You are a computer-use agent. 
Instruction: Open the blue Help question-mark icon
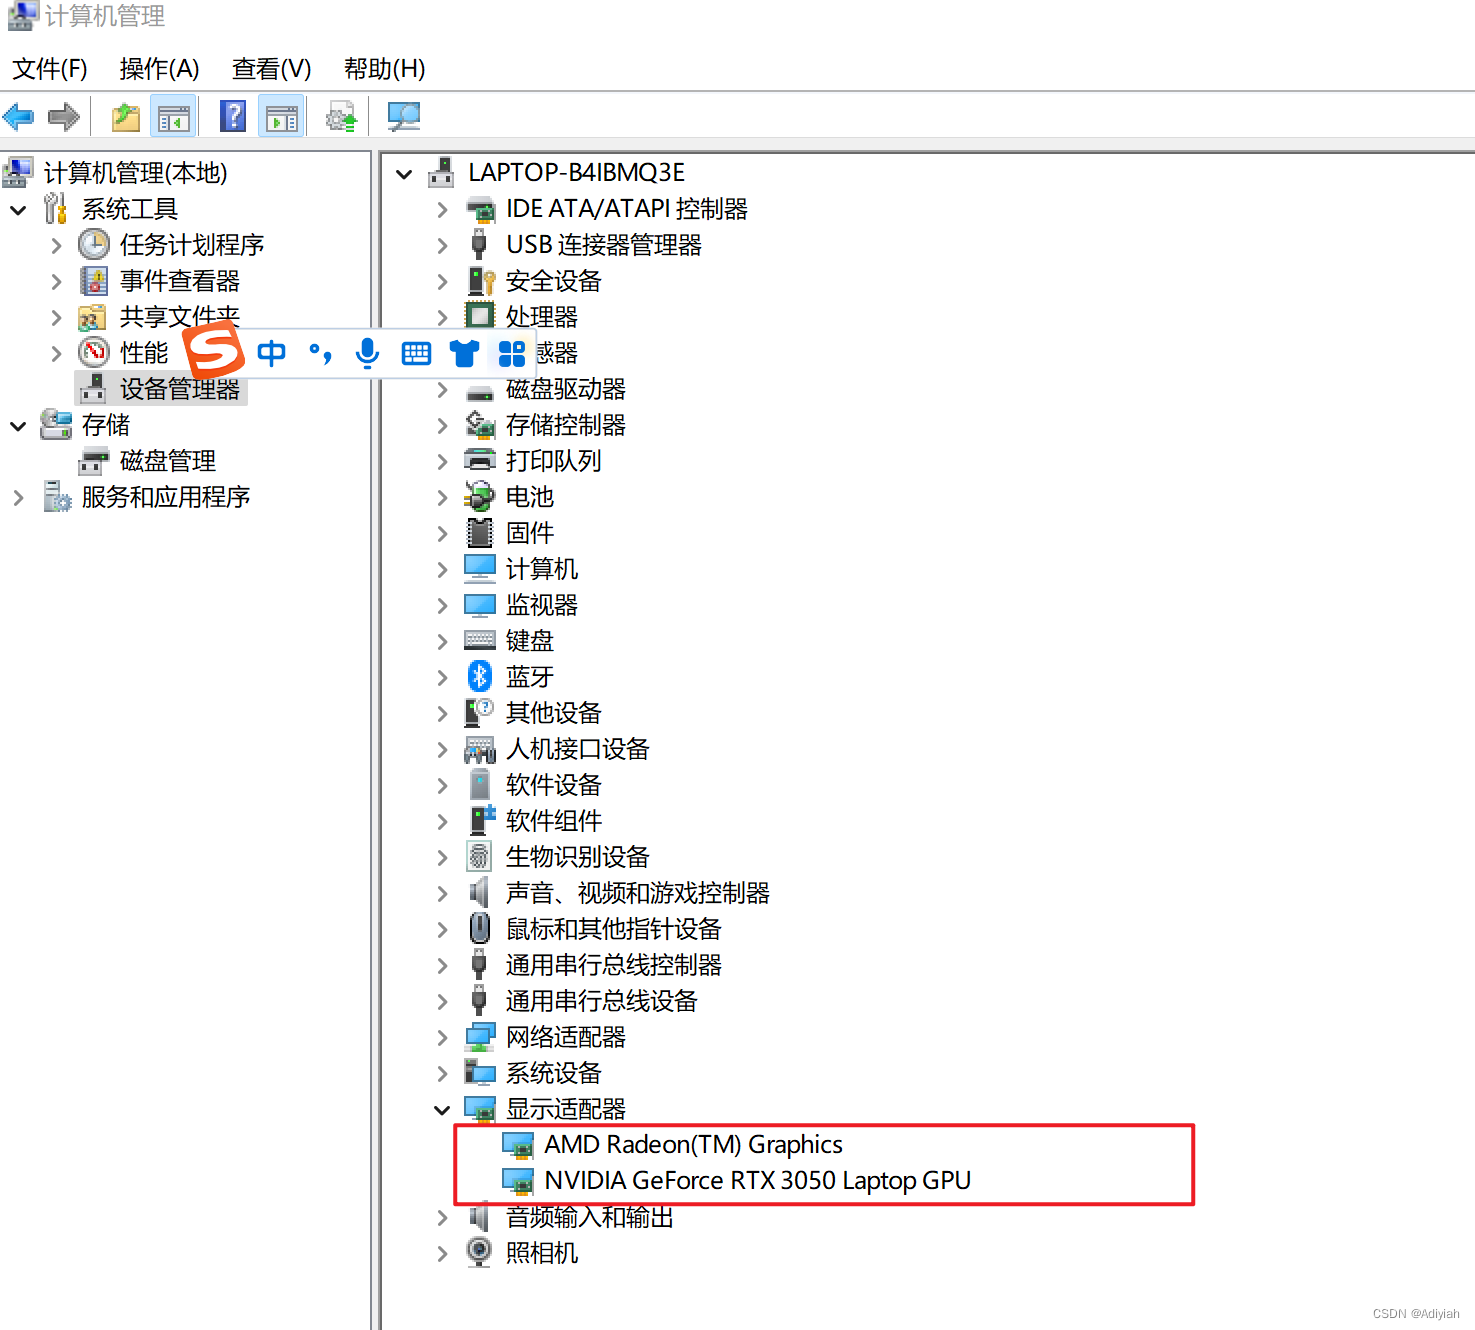click(x=233, y=117)
